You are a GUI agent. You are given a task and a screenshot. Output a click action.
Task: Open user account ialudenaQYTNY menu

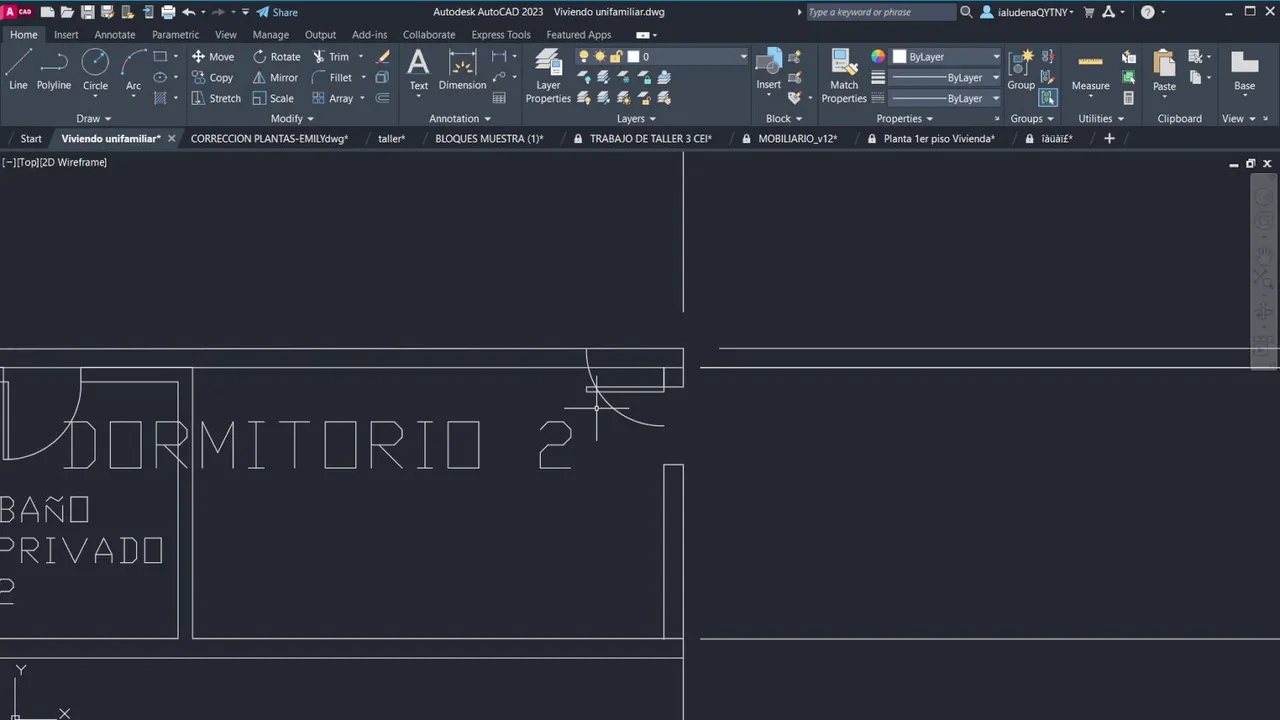(x=1029, y=12)
